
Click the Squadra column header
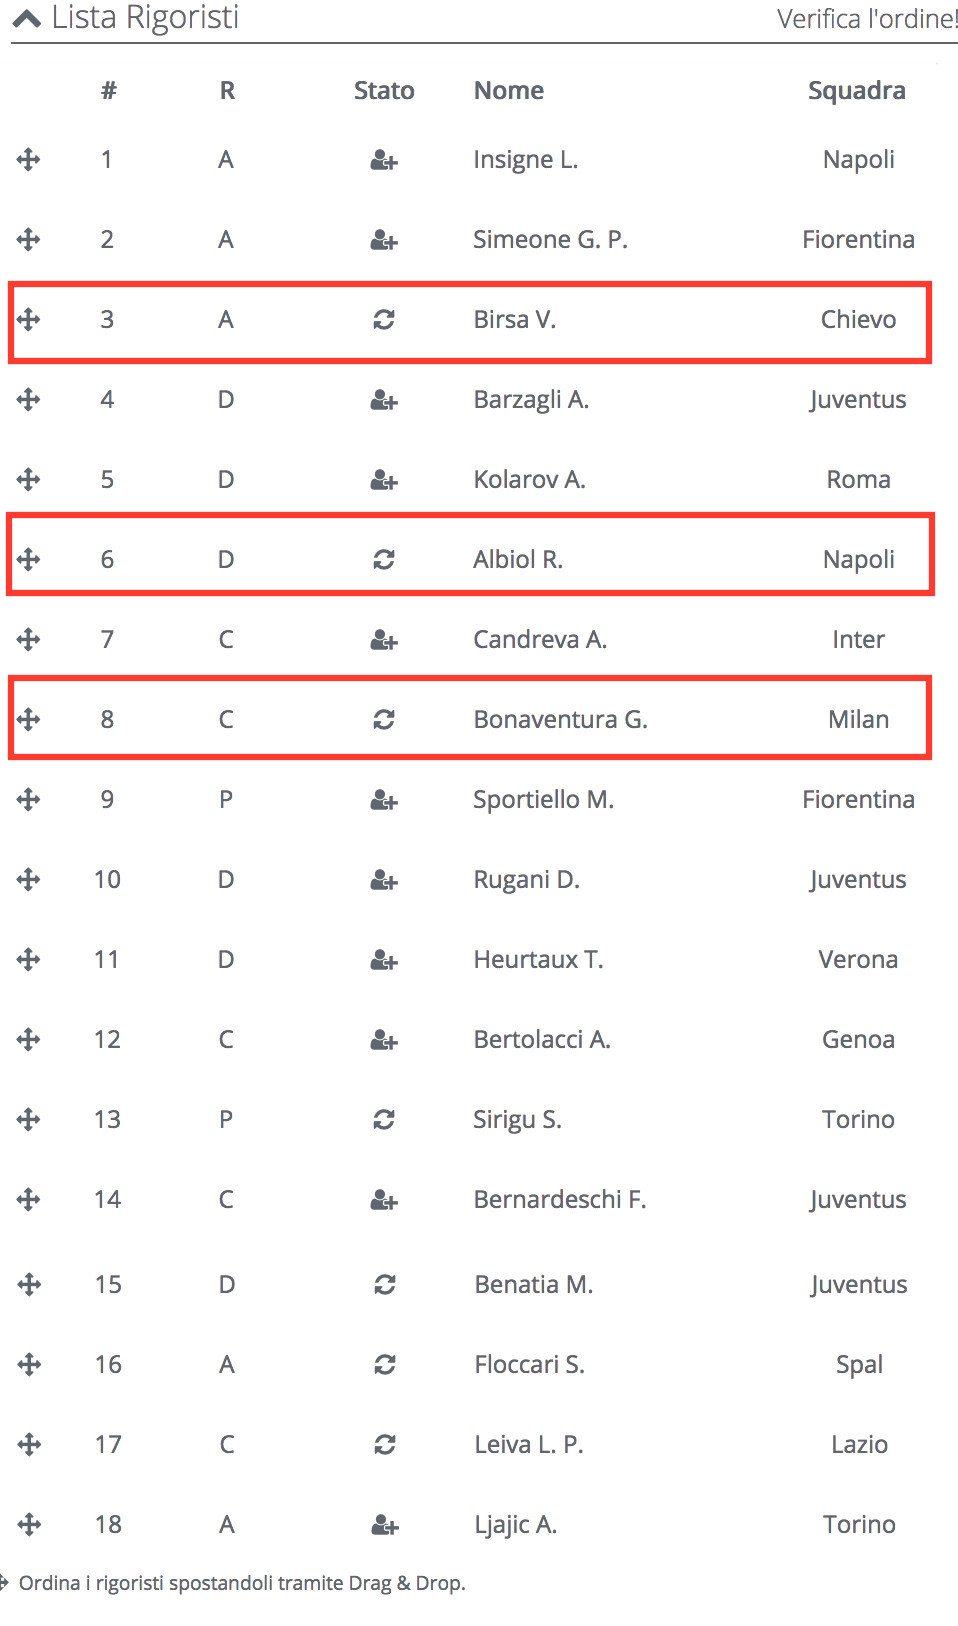(857, 91)
